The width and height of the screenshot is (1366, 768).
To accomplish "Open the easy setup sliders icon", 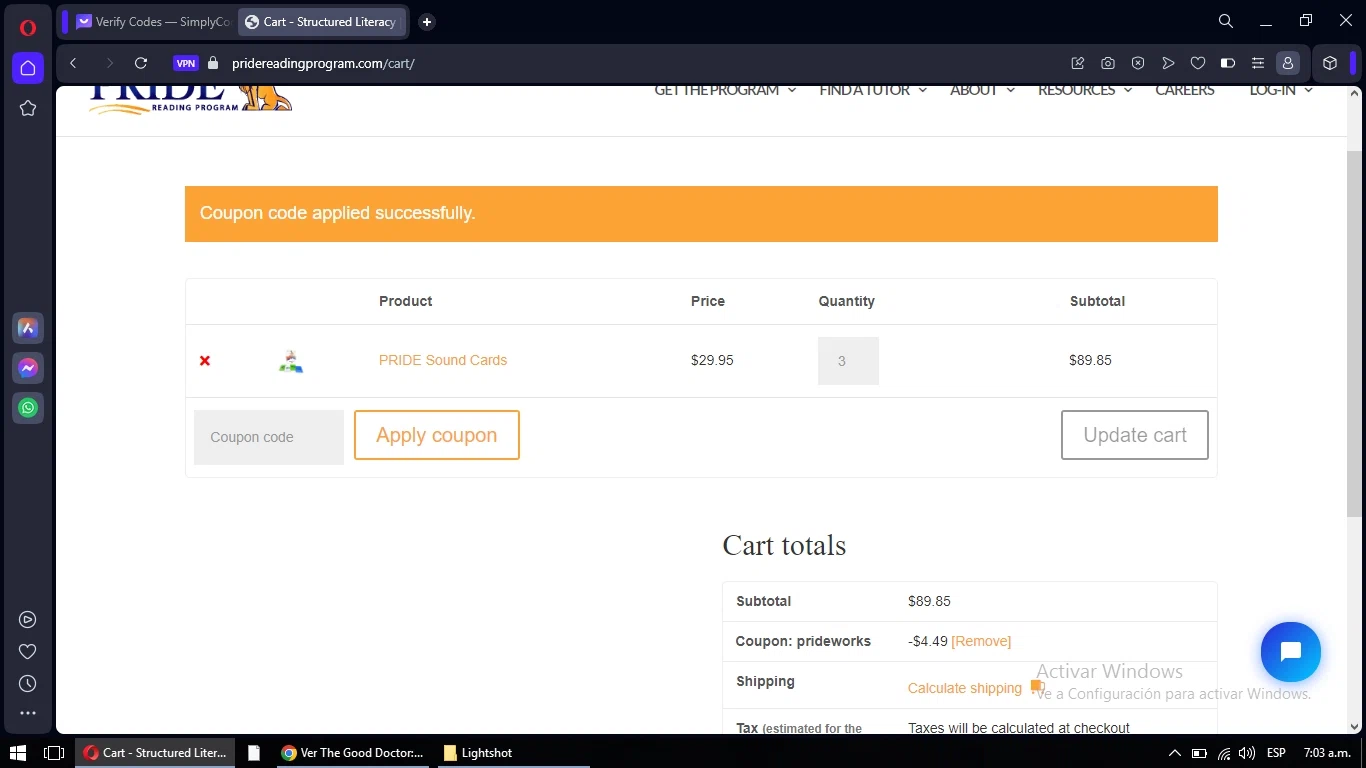I will [1258, 63].
